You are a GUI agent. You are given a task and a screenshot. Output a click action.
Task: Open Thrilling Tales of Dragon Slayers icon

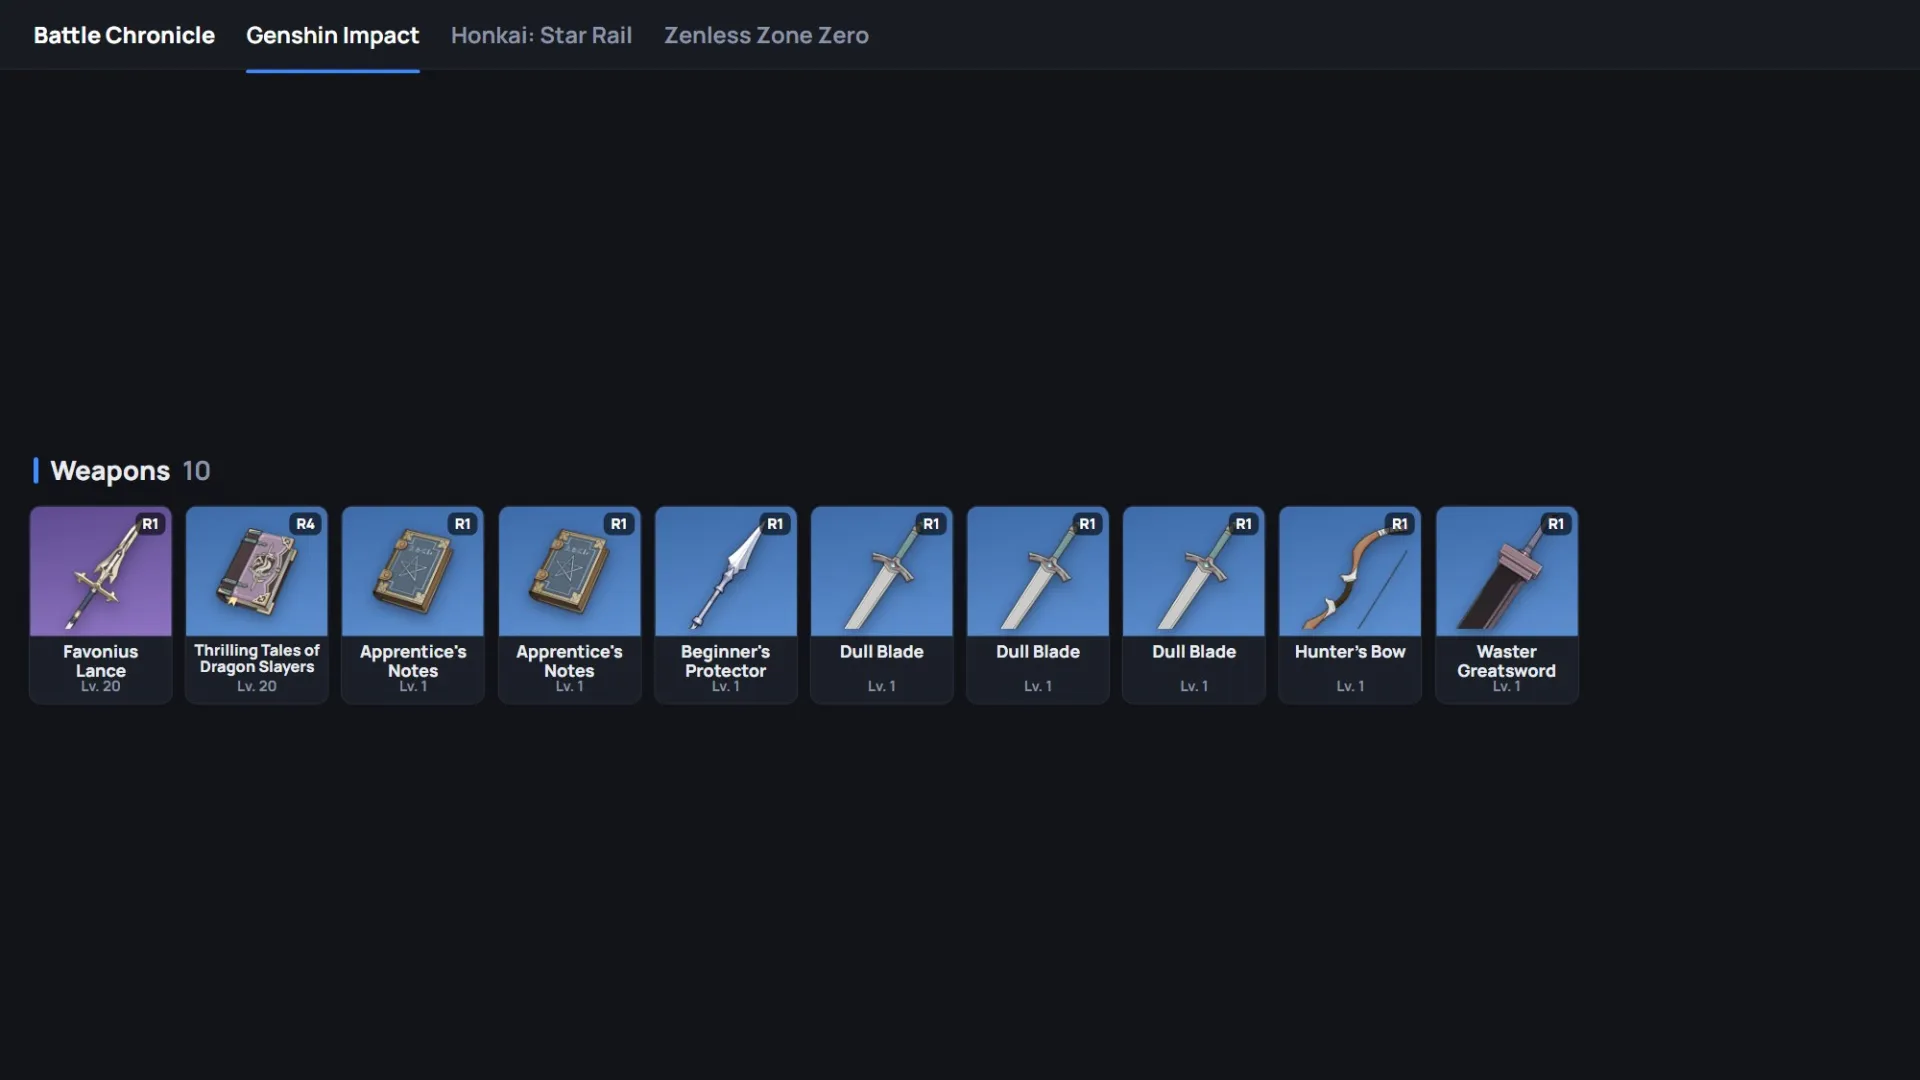(256, 572)
